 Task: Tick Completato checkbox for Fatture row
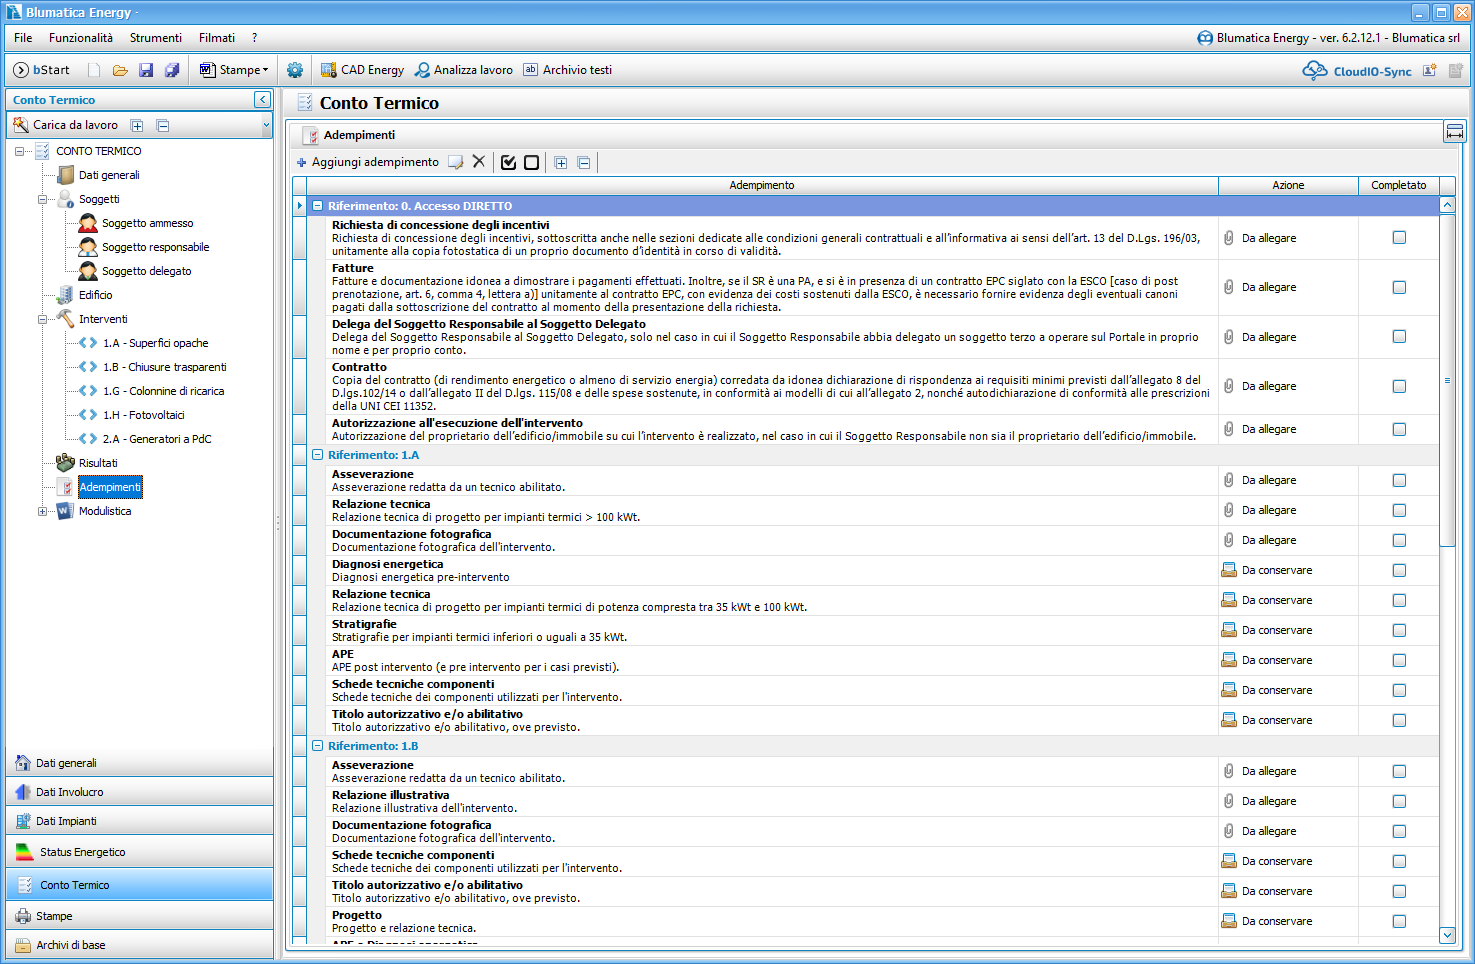click(x=1399, y=287)
